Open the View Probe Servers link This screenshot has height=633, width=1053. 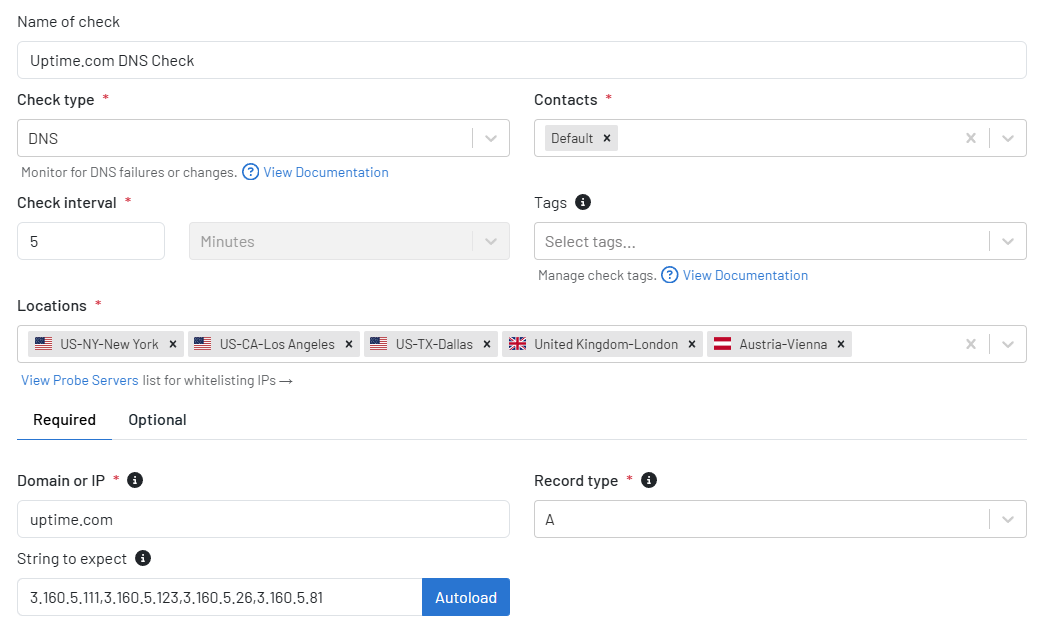80,380
